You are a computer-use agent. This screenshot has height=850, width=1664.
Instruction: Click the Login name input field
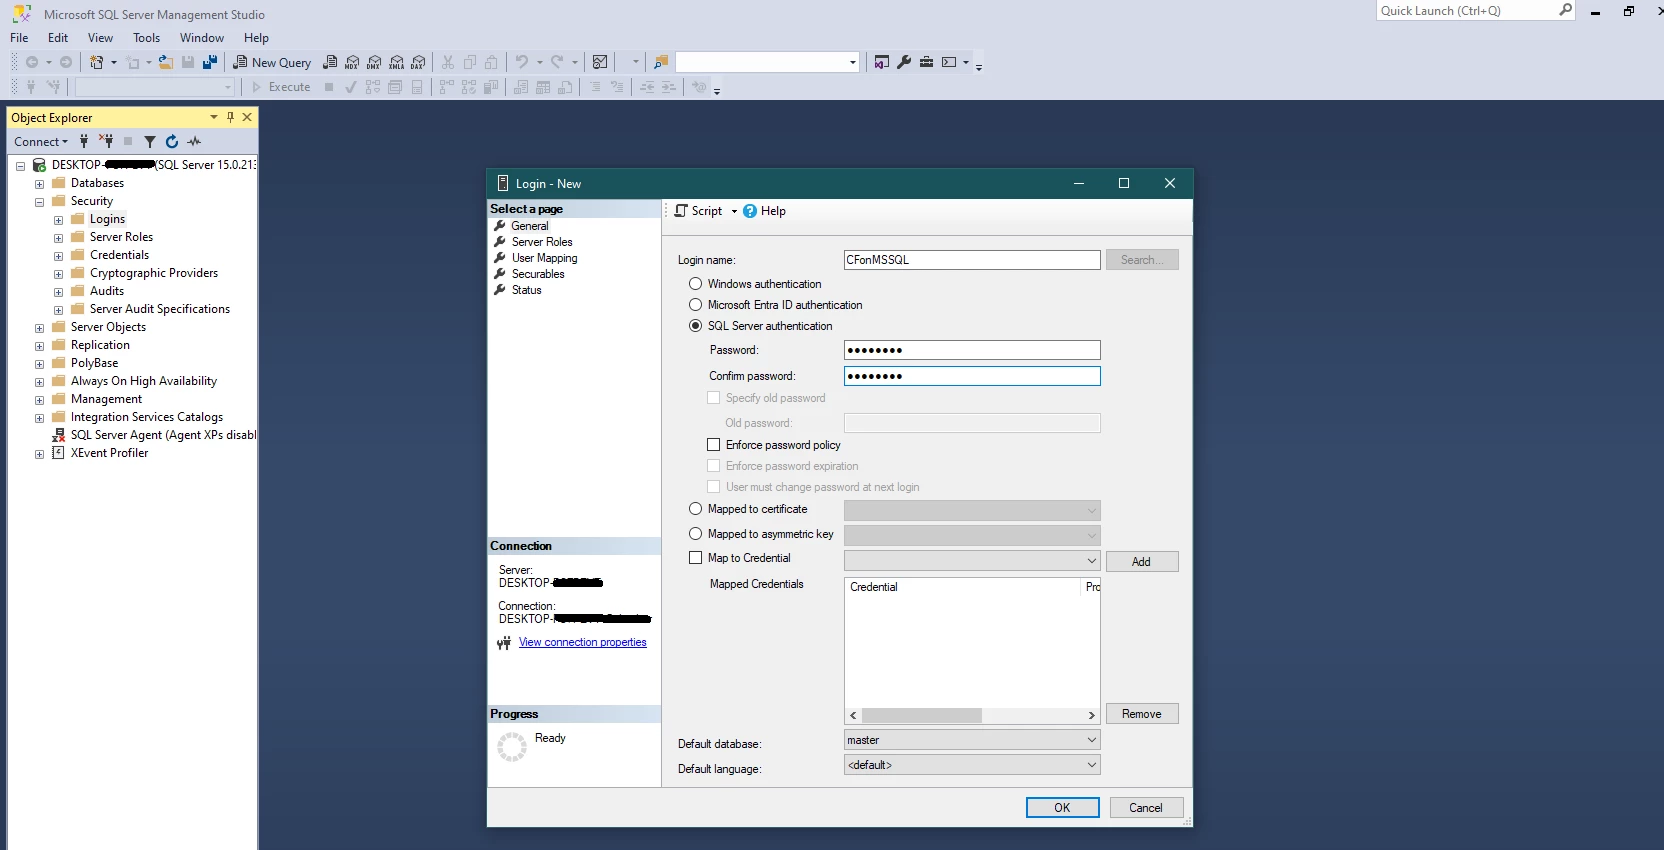(972, 260)
